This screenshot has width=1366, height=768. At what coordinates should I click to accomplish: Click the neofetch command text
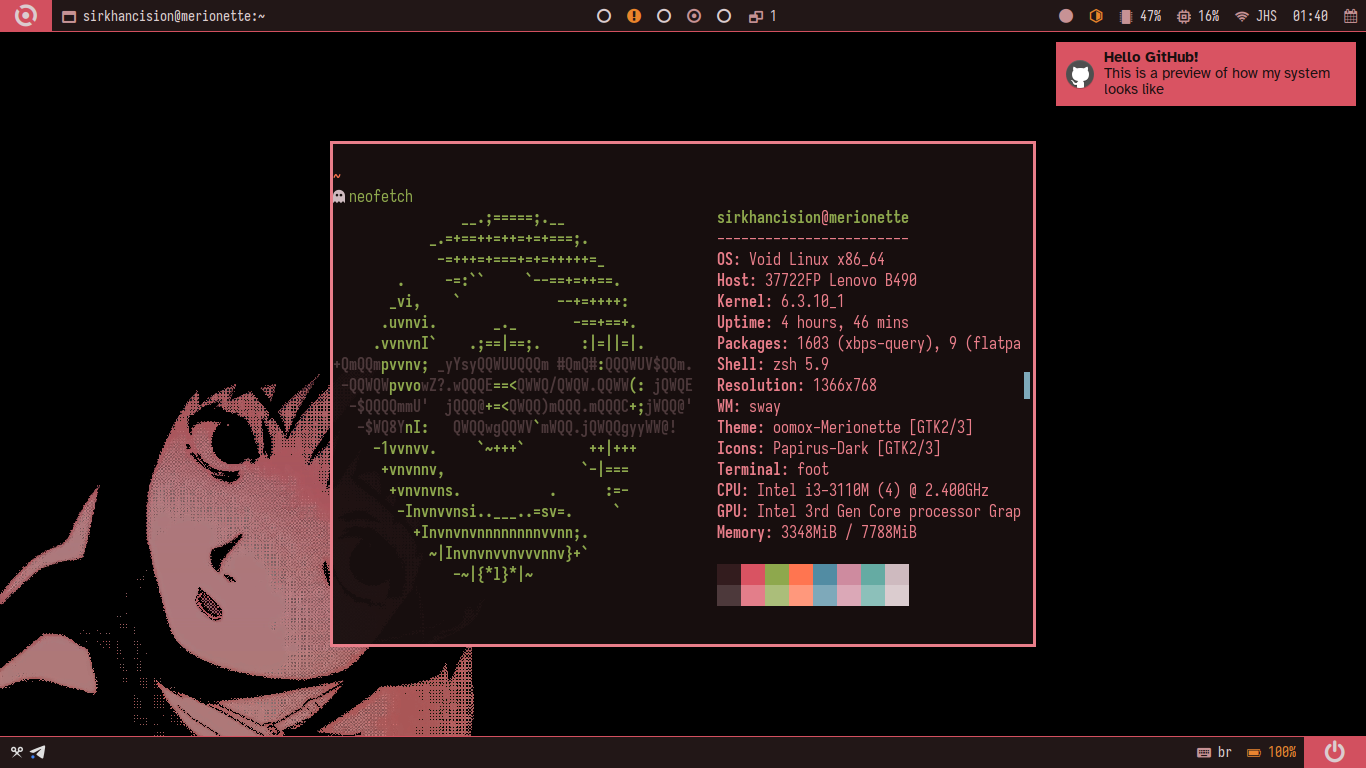[381, 197]
